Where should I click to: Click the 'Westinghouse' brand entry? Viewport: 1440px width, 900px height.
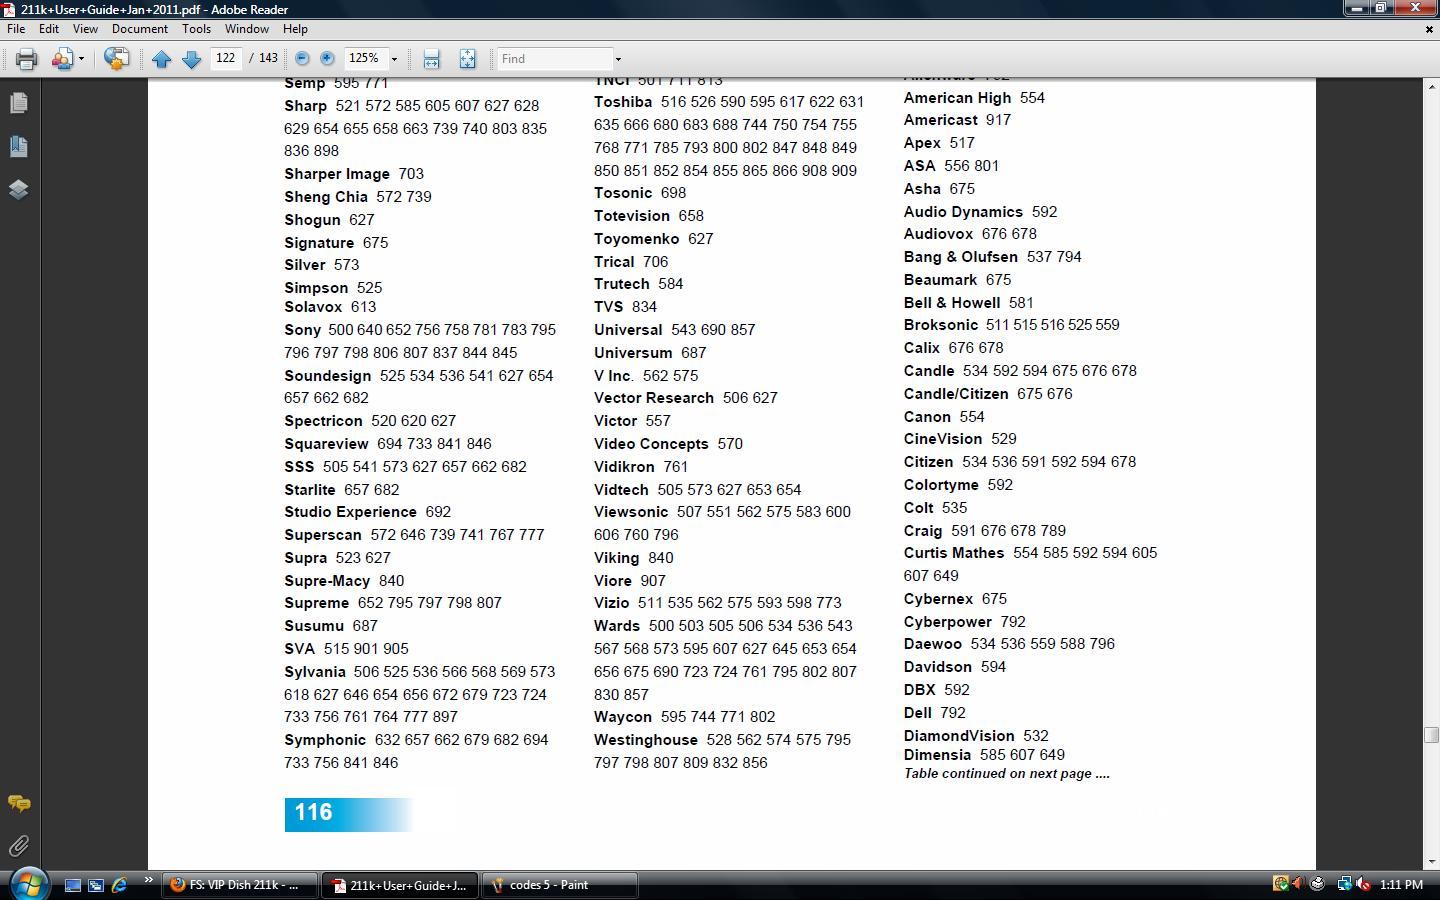point(646,740)
